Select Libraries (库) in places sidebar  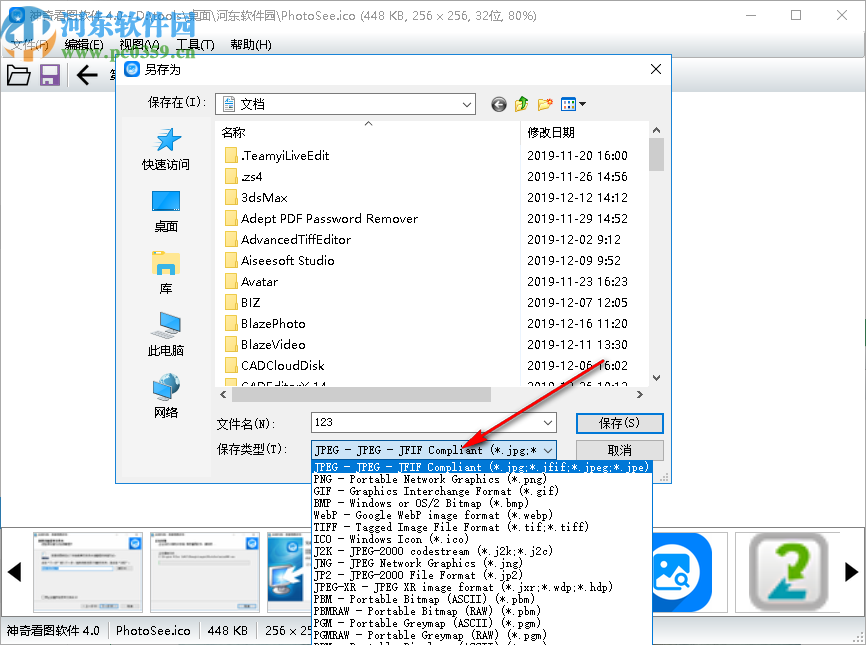tap(166, 273)
